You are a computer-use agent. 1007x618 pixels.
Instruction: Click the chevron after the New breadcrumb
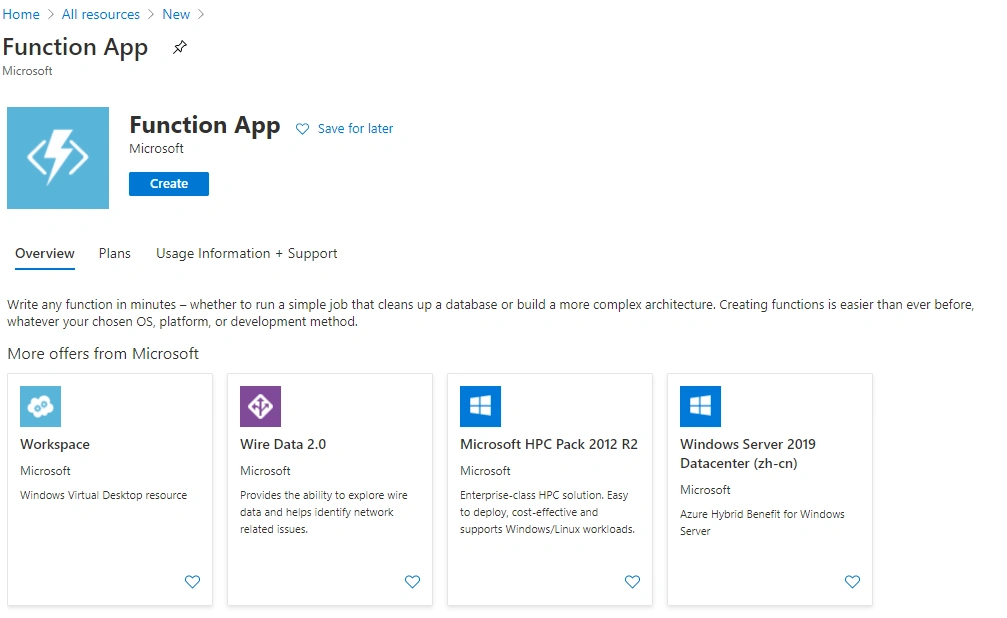point(200,14)
